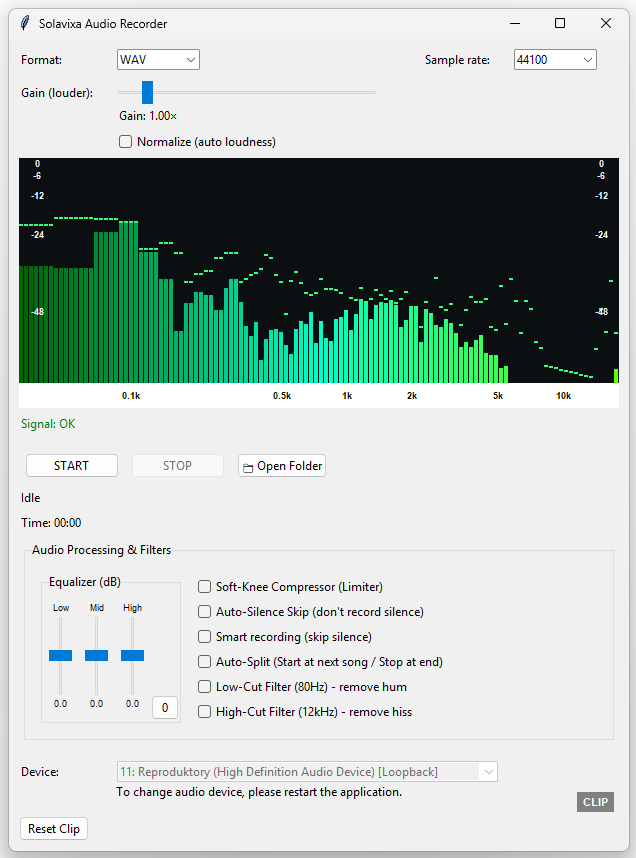This screenshot has width=636, height=858.
Task: Click the Signal: OK status text
Action: click(x=48, y=424)
